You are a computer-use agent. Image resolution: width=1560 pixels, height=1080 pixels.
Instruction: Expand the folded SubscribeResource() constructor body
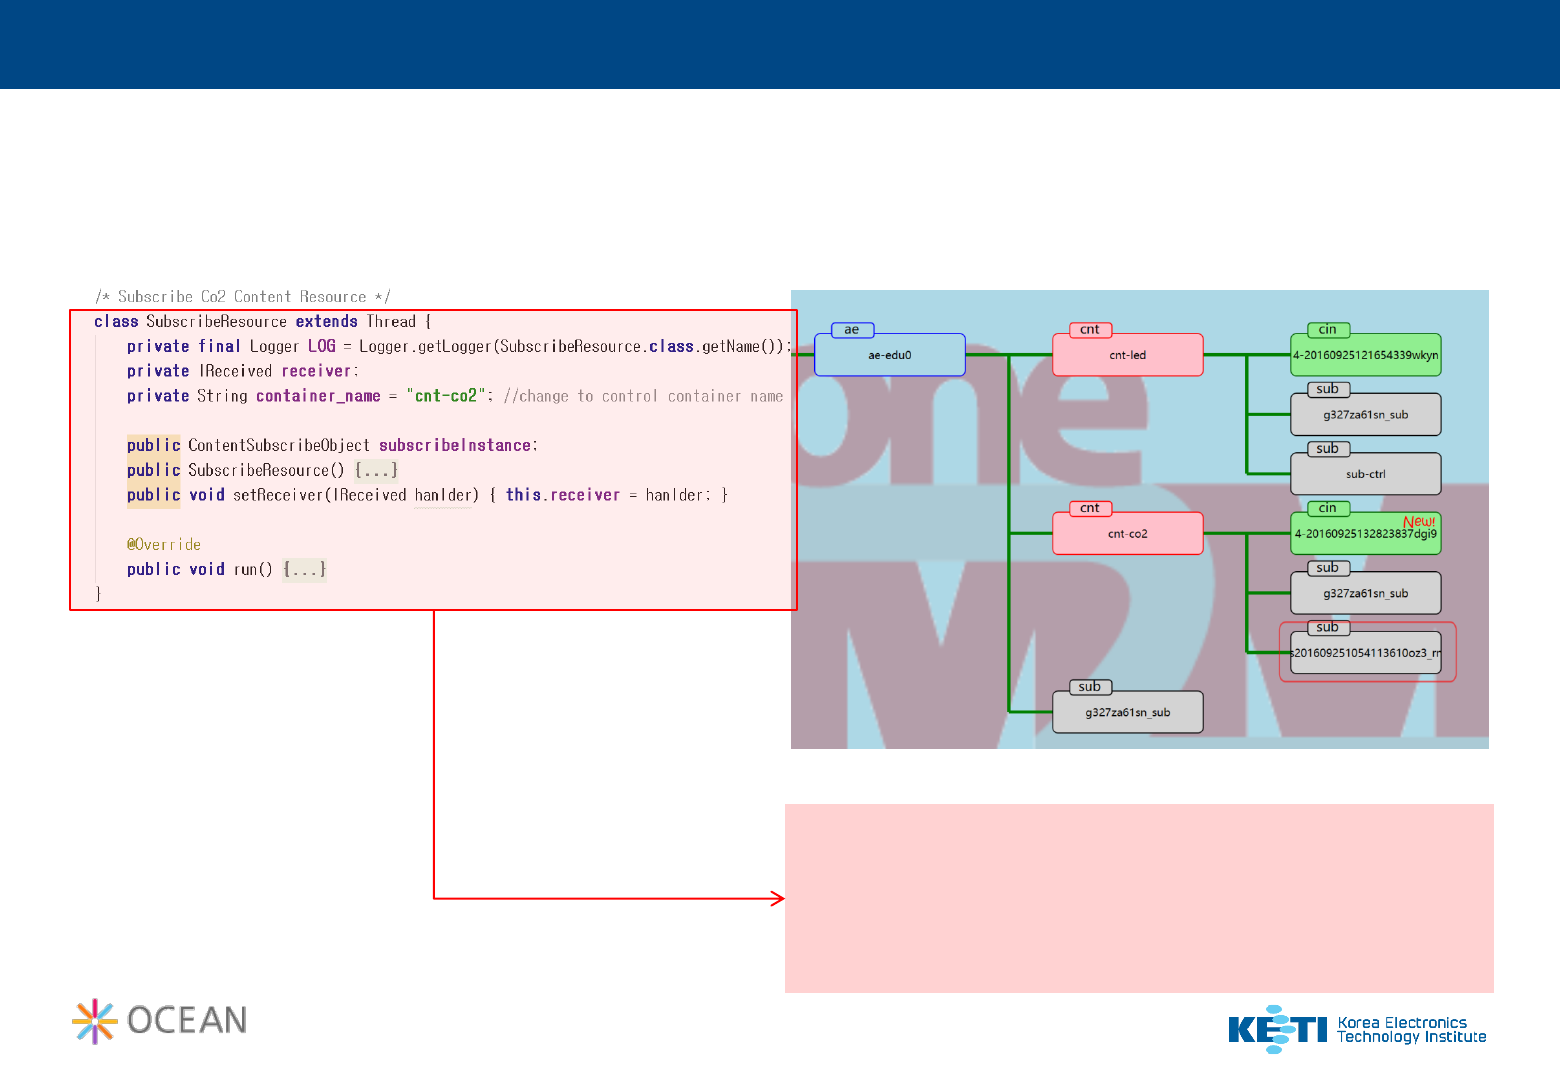click(376, 471)
